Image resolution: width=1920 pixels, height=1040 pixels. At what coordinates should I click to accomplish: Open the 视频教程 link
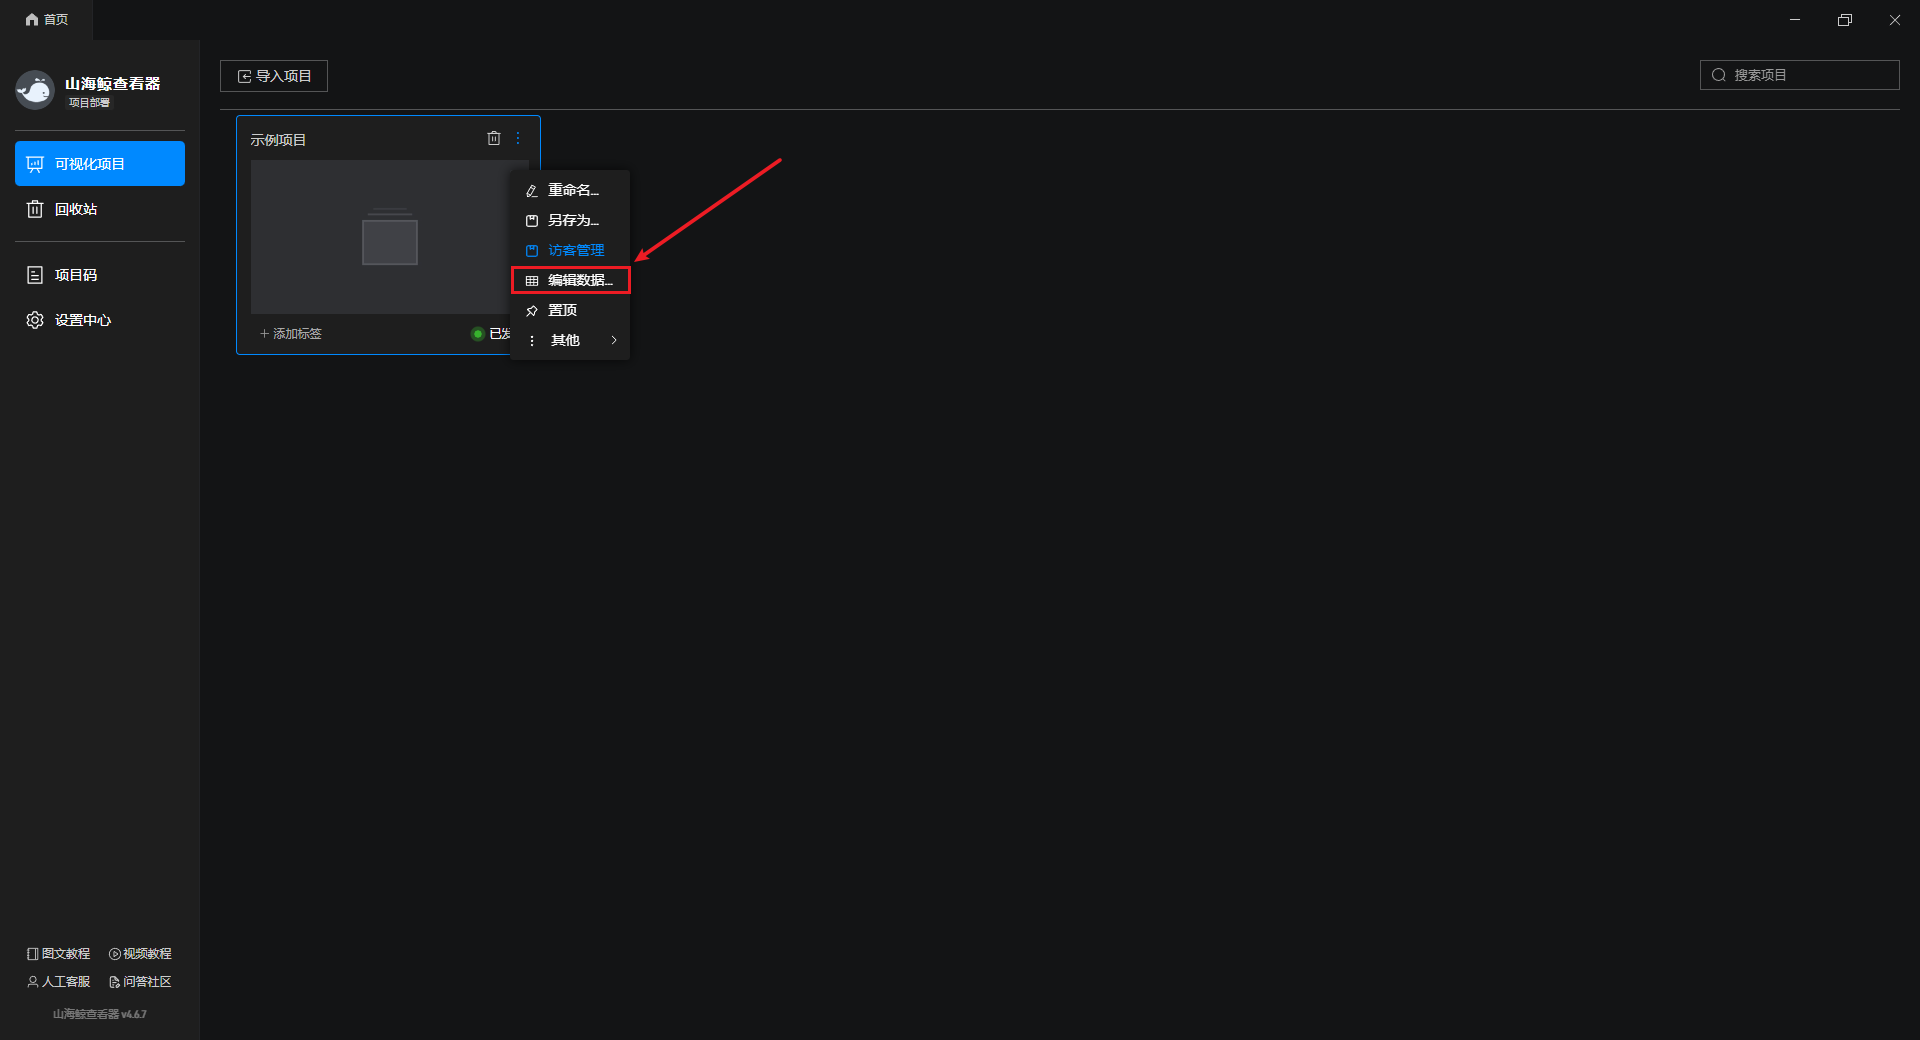coord(141,954)
